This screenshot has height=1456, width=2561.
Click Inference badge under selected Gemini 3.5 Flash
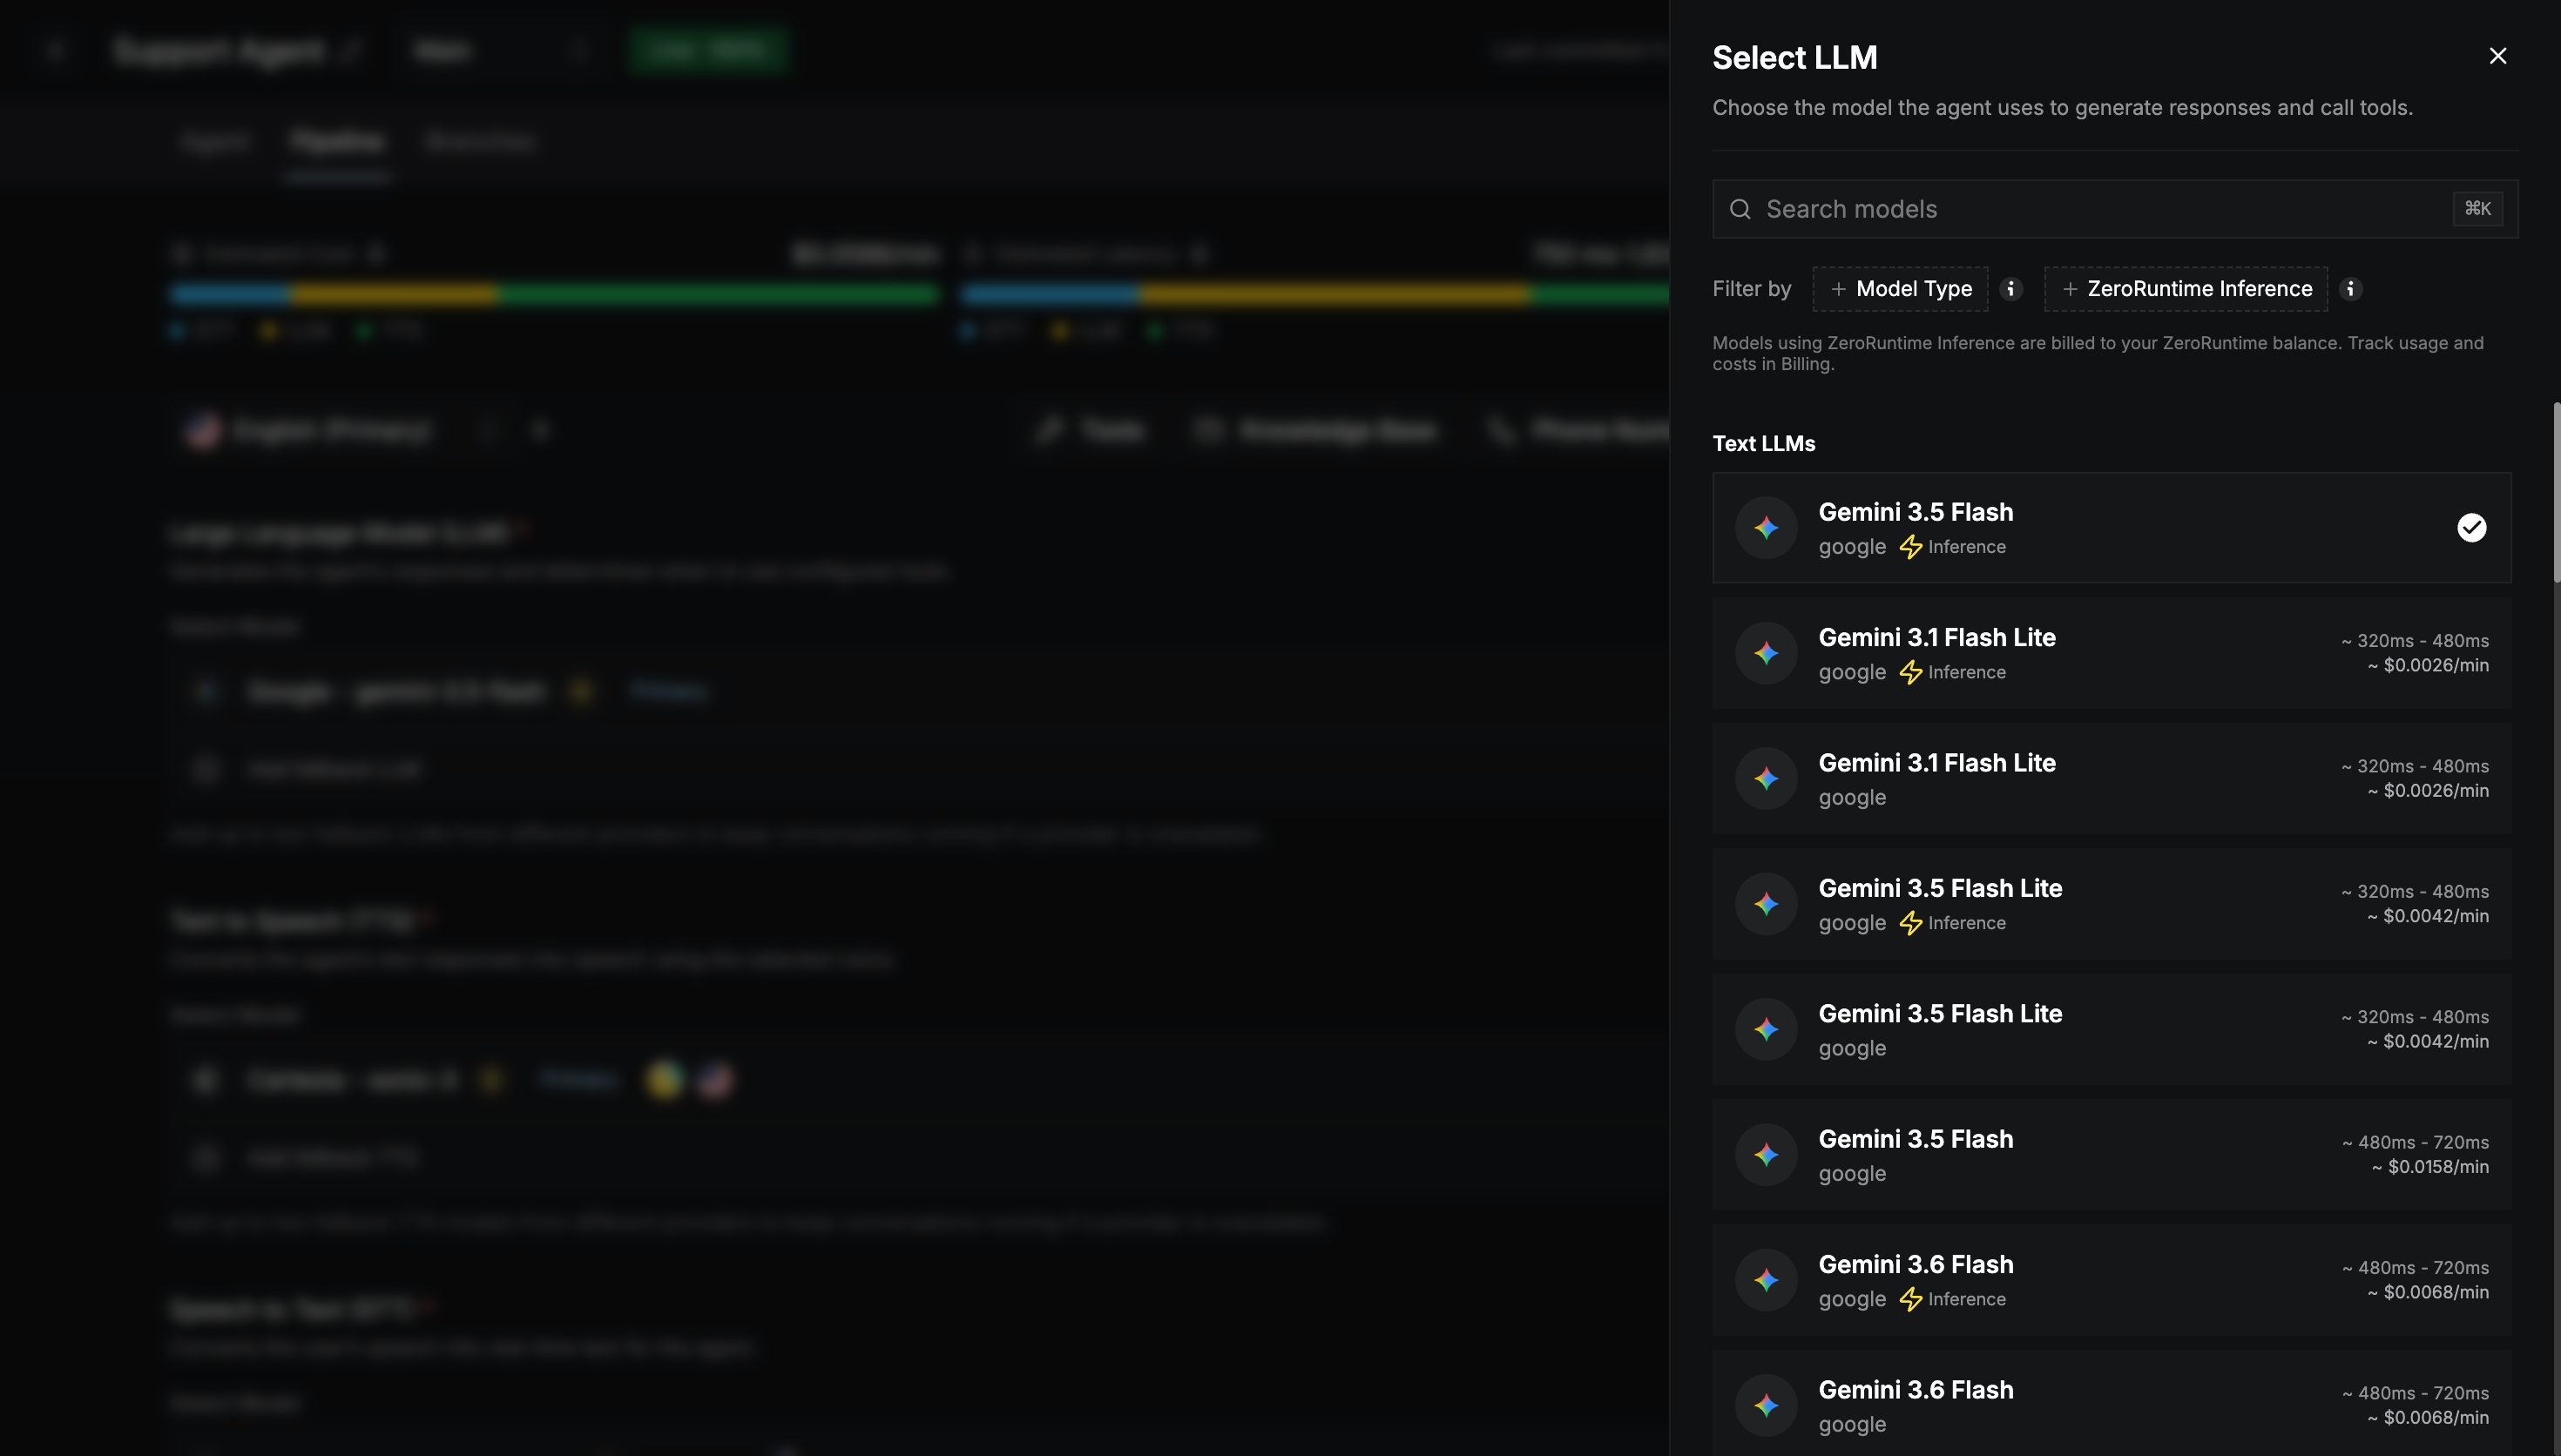click(1952, 547)
